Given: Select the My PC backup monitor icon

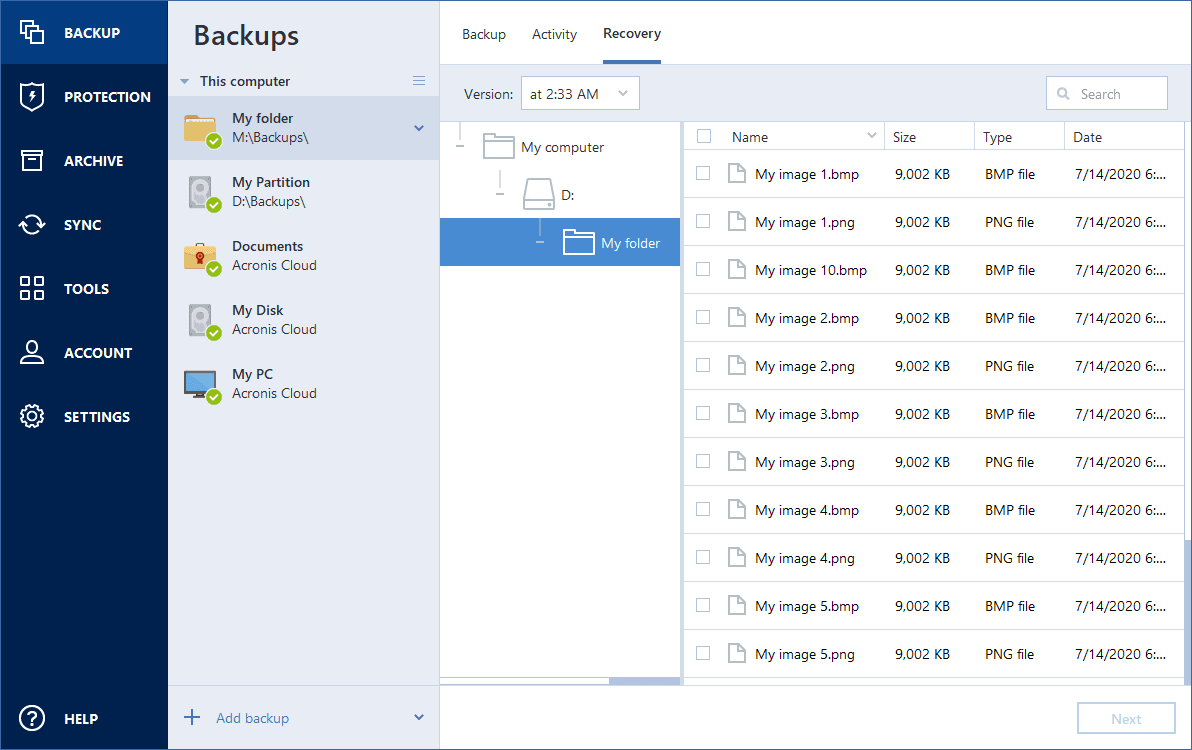Looking at the screenshot, I should [x=201, y=384].
